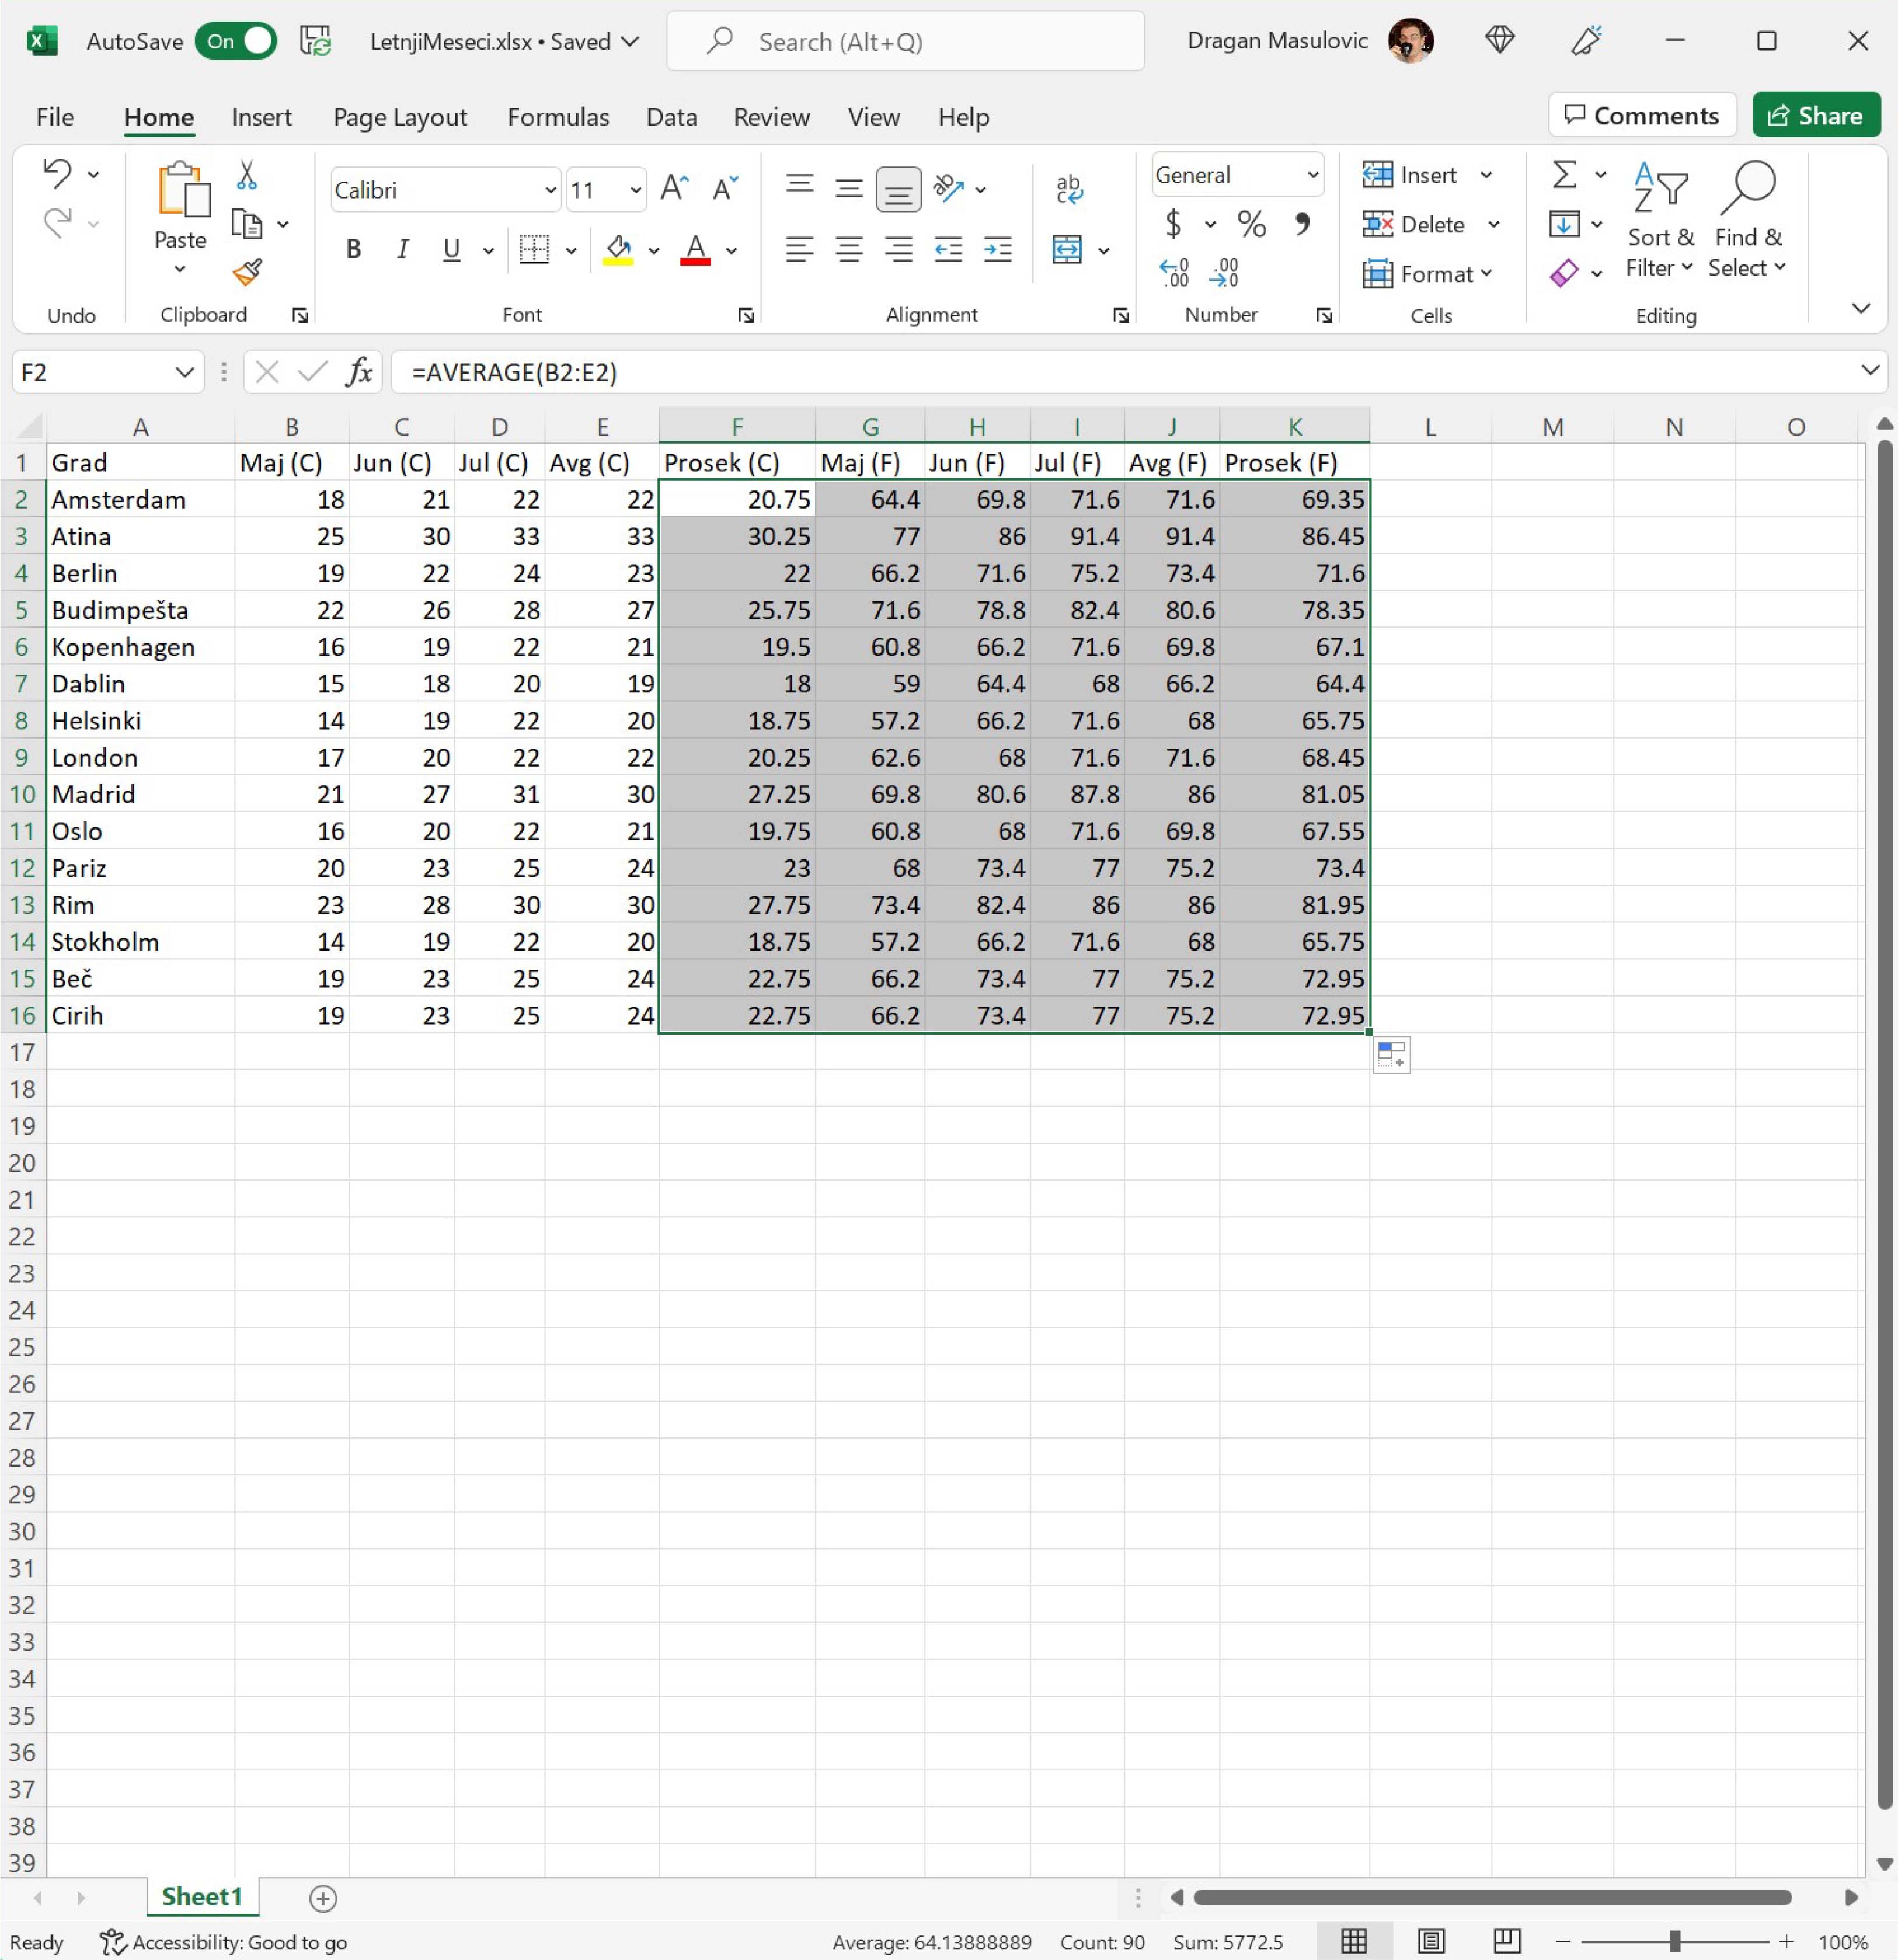Click the Share button
Image resolution: width=1898 pixels, height=1960 pixels.
(1815, 116)
